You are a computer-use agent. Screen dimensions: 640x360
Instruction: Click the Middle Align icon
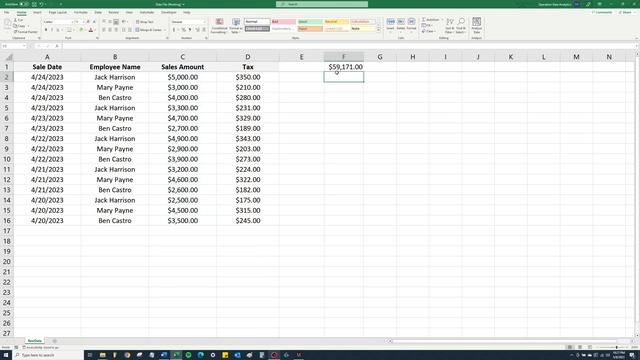point(110,22)
